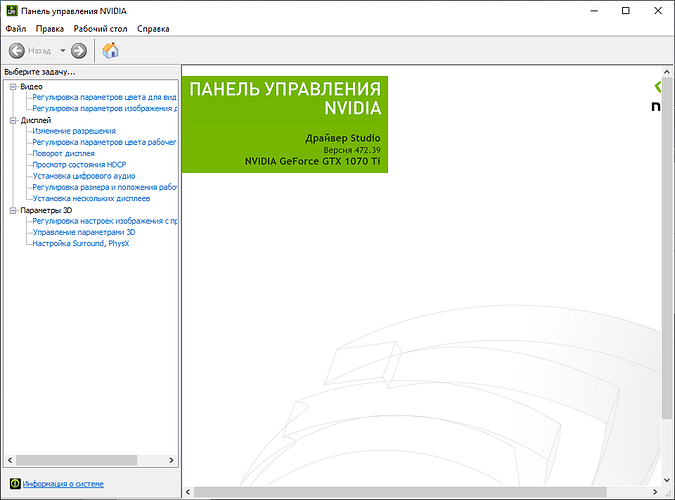Open the Правка menu
Image resolution: width=675 pixels, height=500 pixels.
pyautogui.click(x=50, y=29)
